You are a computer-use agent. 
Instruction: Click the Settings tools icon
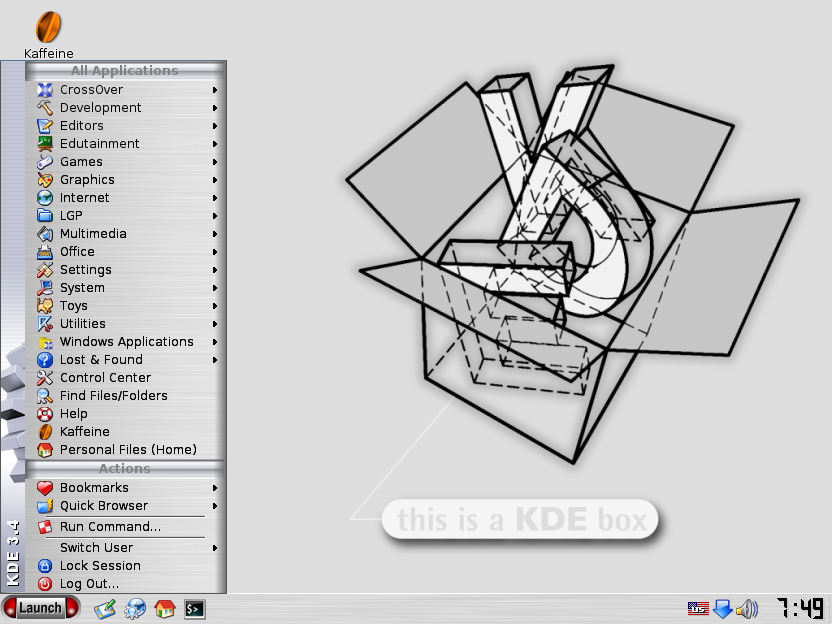point(45,270)
